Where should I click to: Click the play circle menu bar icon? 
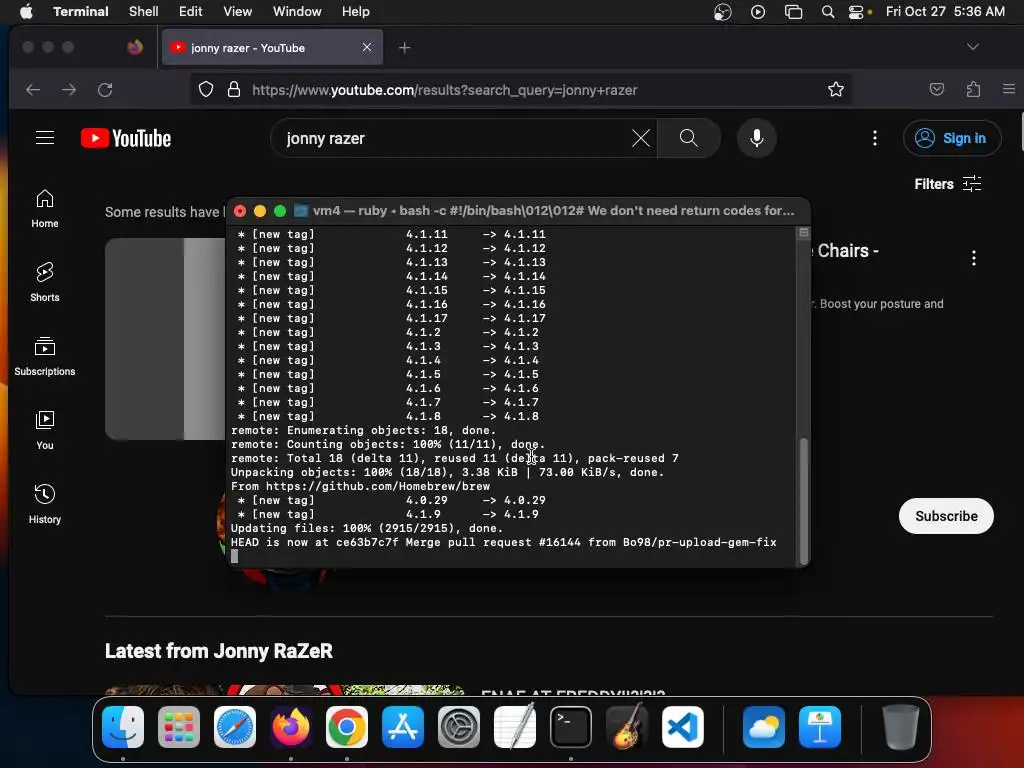[x=758, y=12]
